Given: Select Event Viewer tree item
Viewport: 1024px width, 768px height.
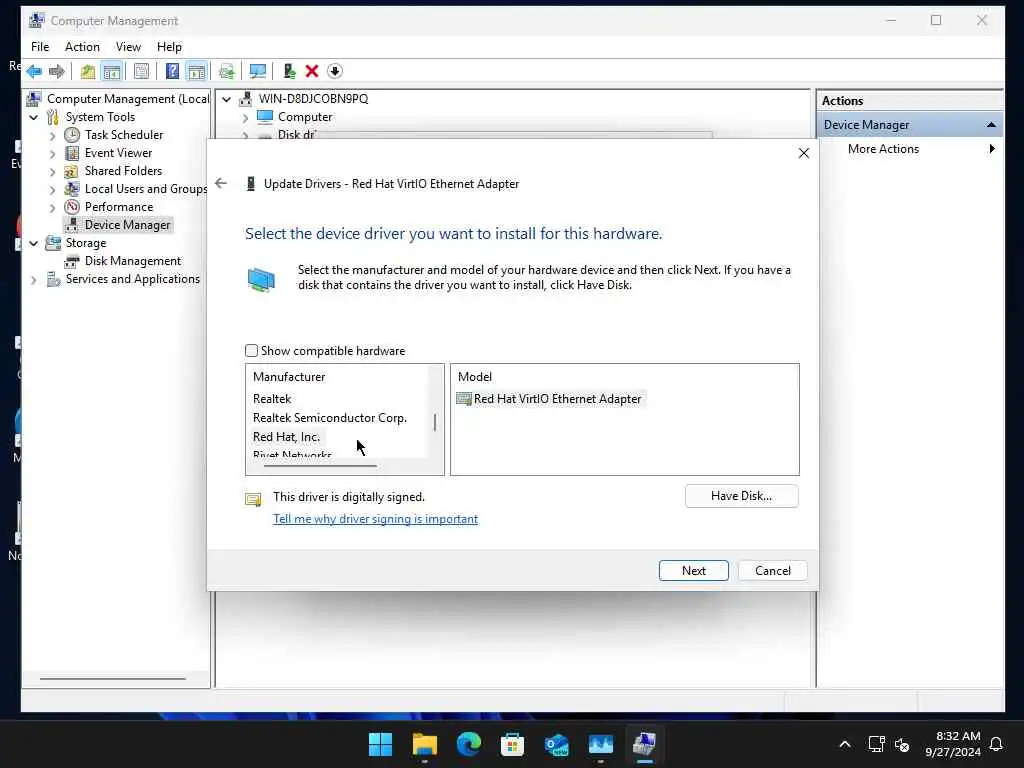Looking at the screenshot, I should (x=118, y=153).
